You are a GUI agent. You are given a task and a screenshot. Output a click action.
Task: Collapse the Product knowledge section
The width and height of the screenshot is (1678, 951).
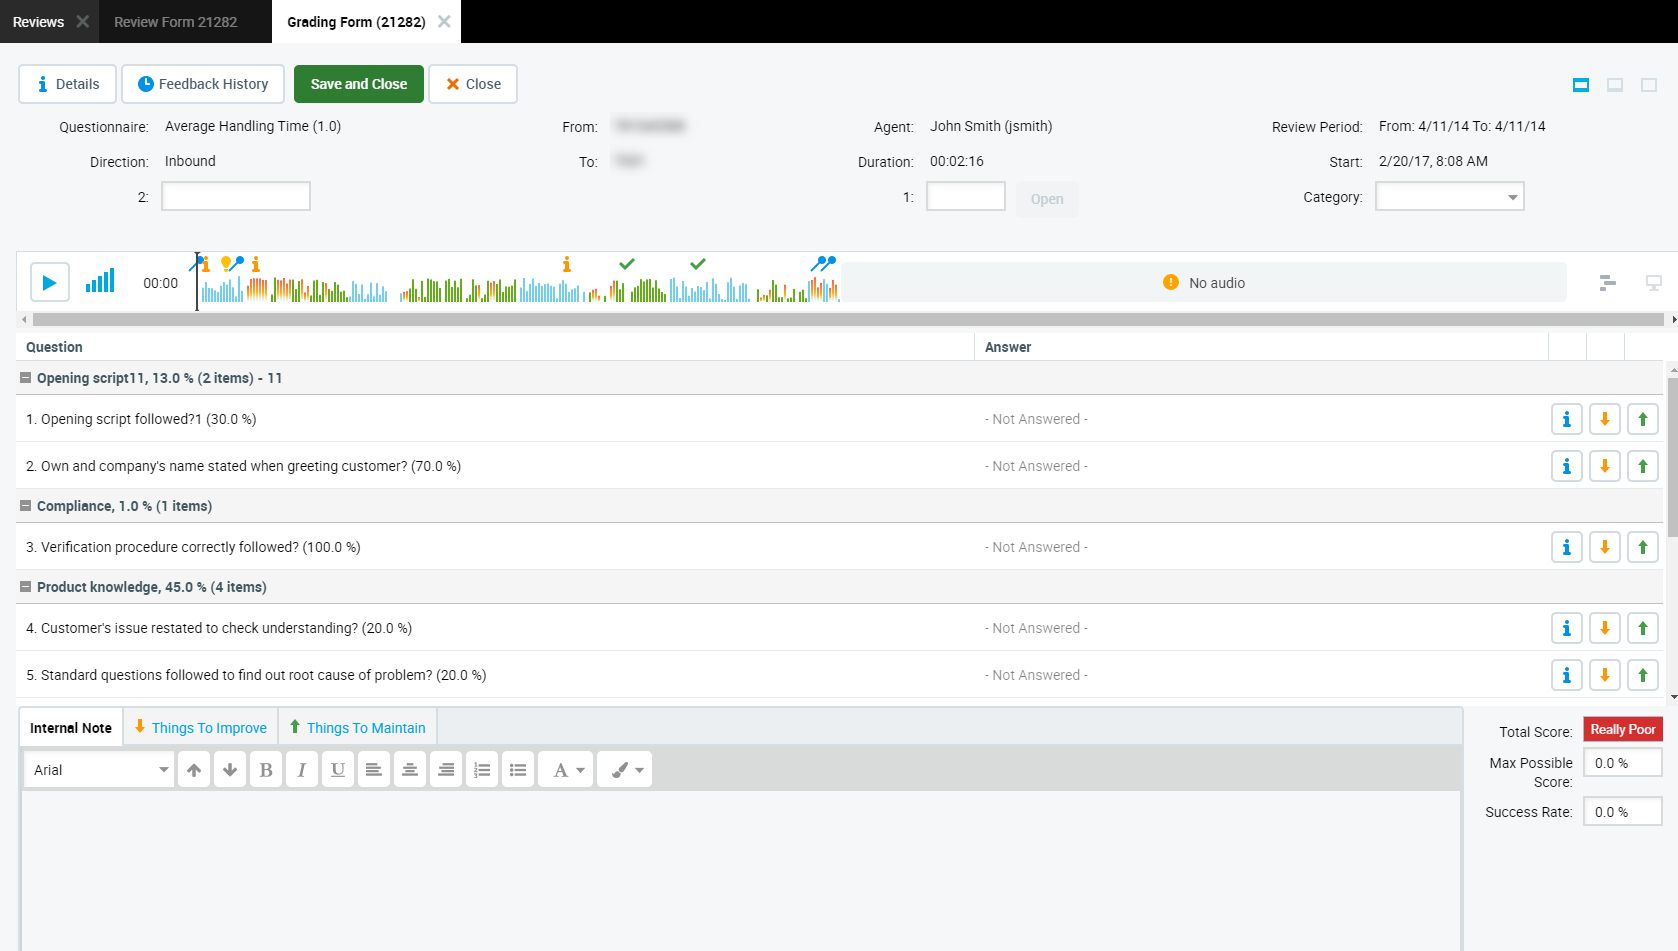tap(26, 587)
